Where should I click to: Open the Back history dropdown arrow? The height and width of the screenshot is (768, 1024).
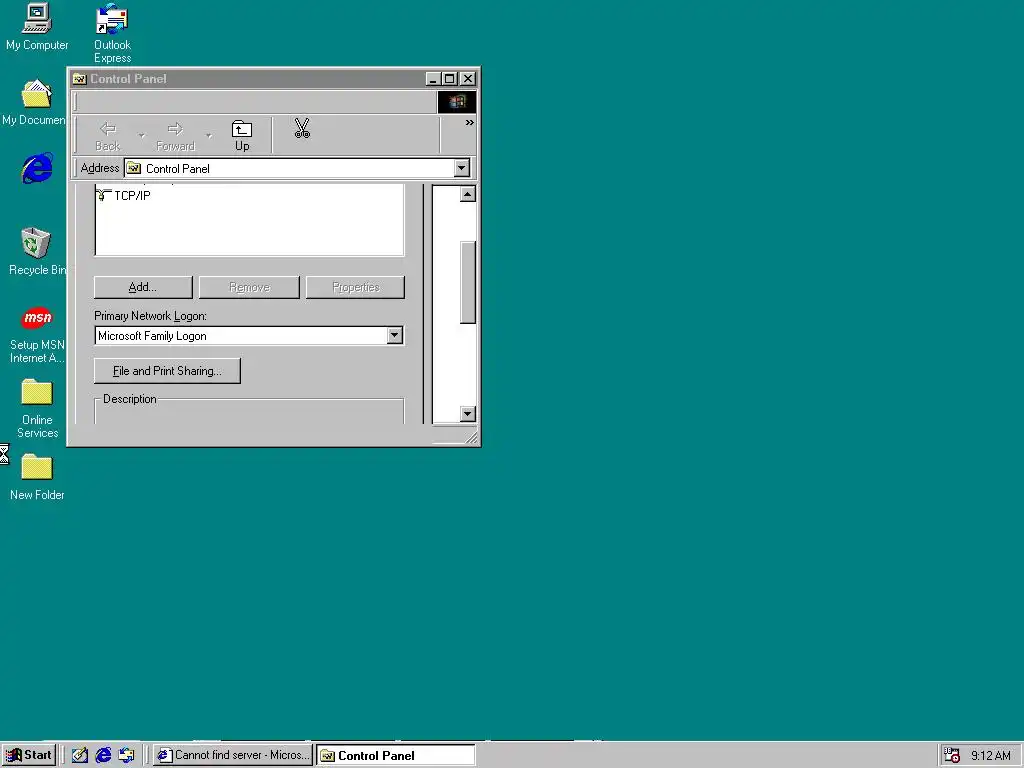pos(141,136)
